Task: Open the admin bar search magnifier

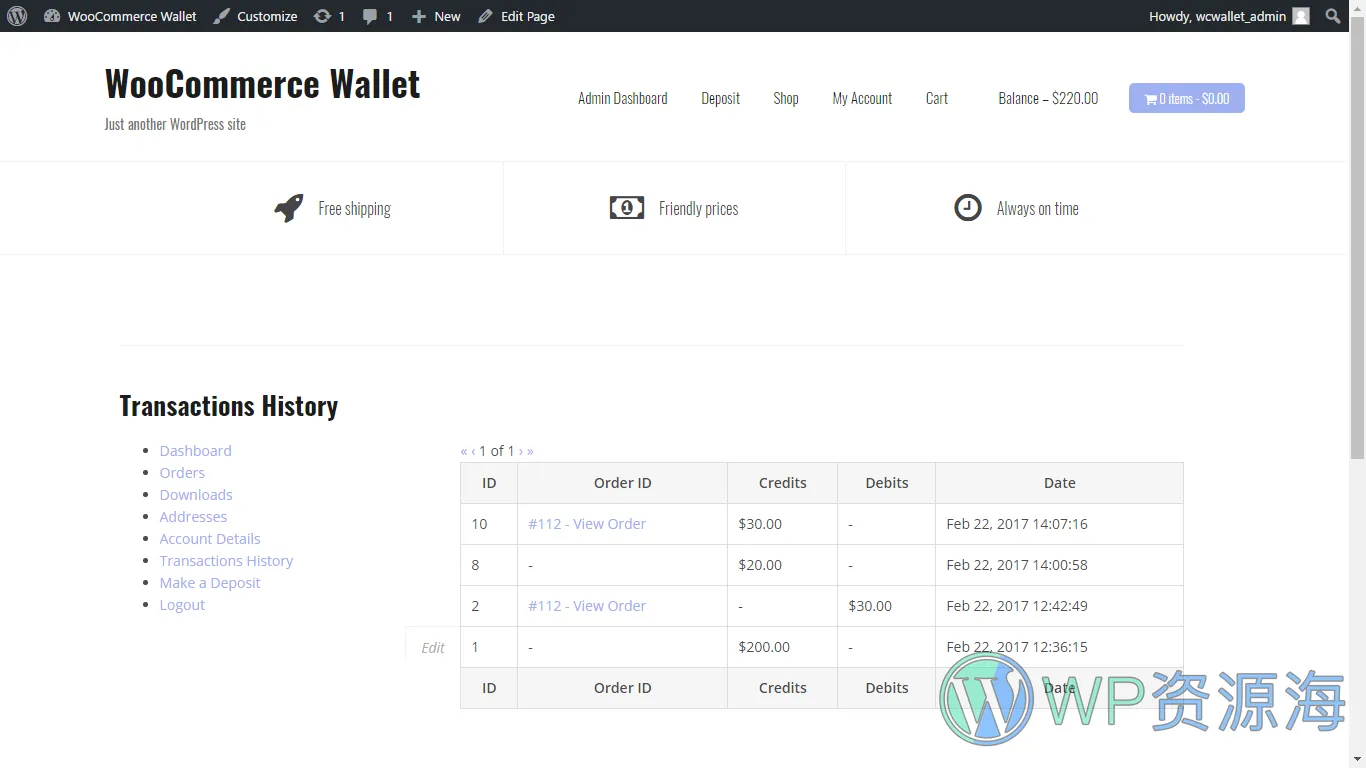Action: (1333, 16)
